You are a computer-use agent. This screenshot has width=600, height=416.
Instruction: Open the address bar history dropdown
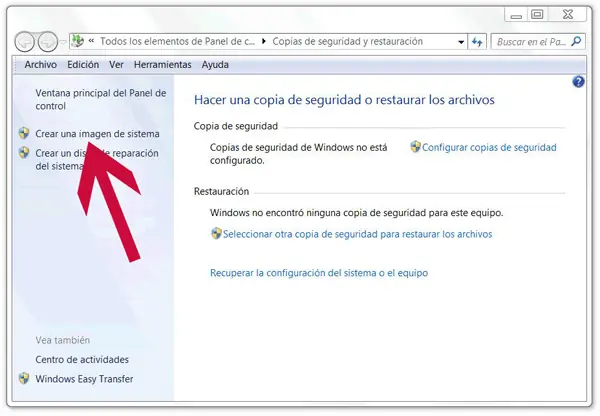(461, 42)
